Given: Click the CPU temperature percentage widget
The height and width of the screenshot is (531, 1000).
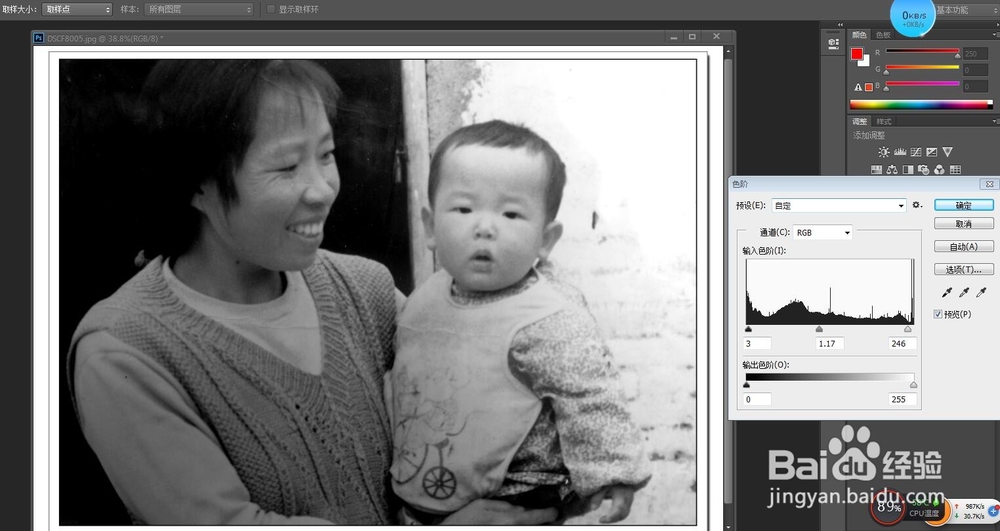Looking at the screenshot, I should [887, 507].
